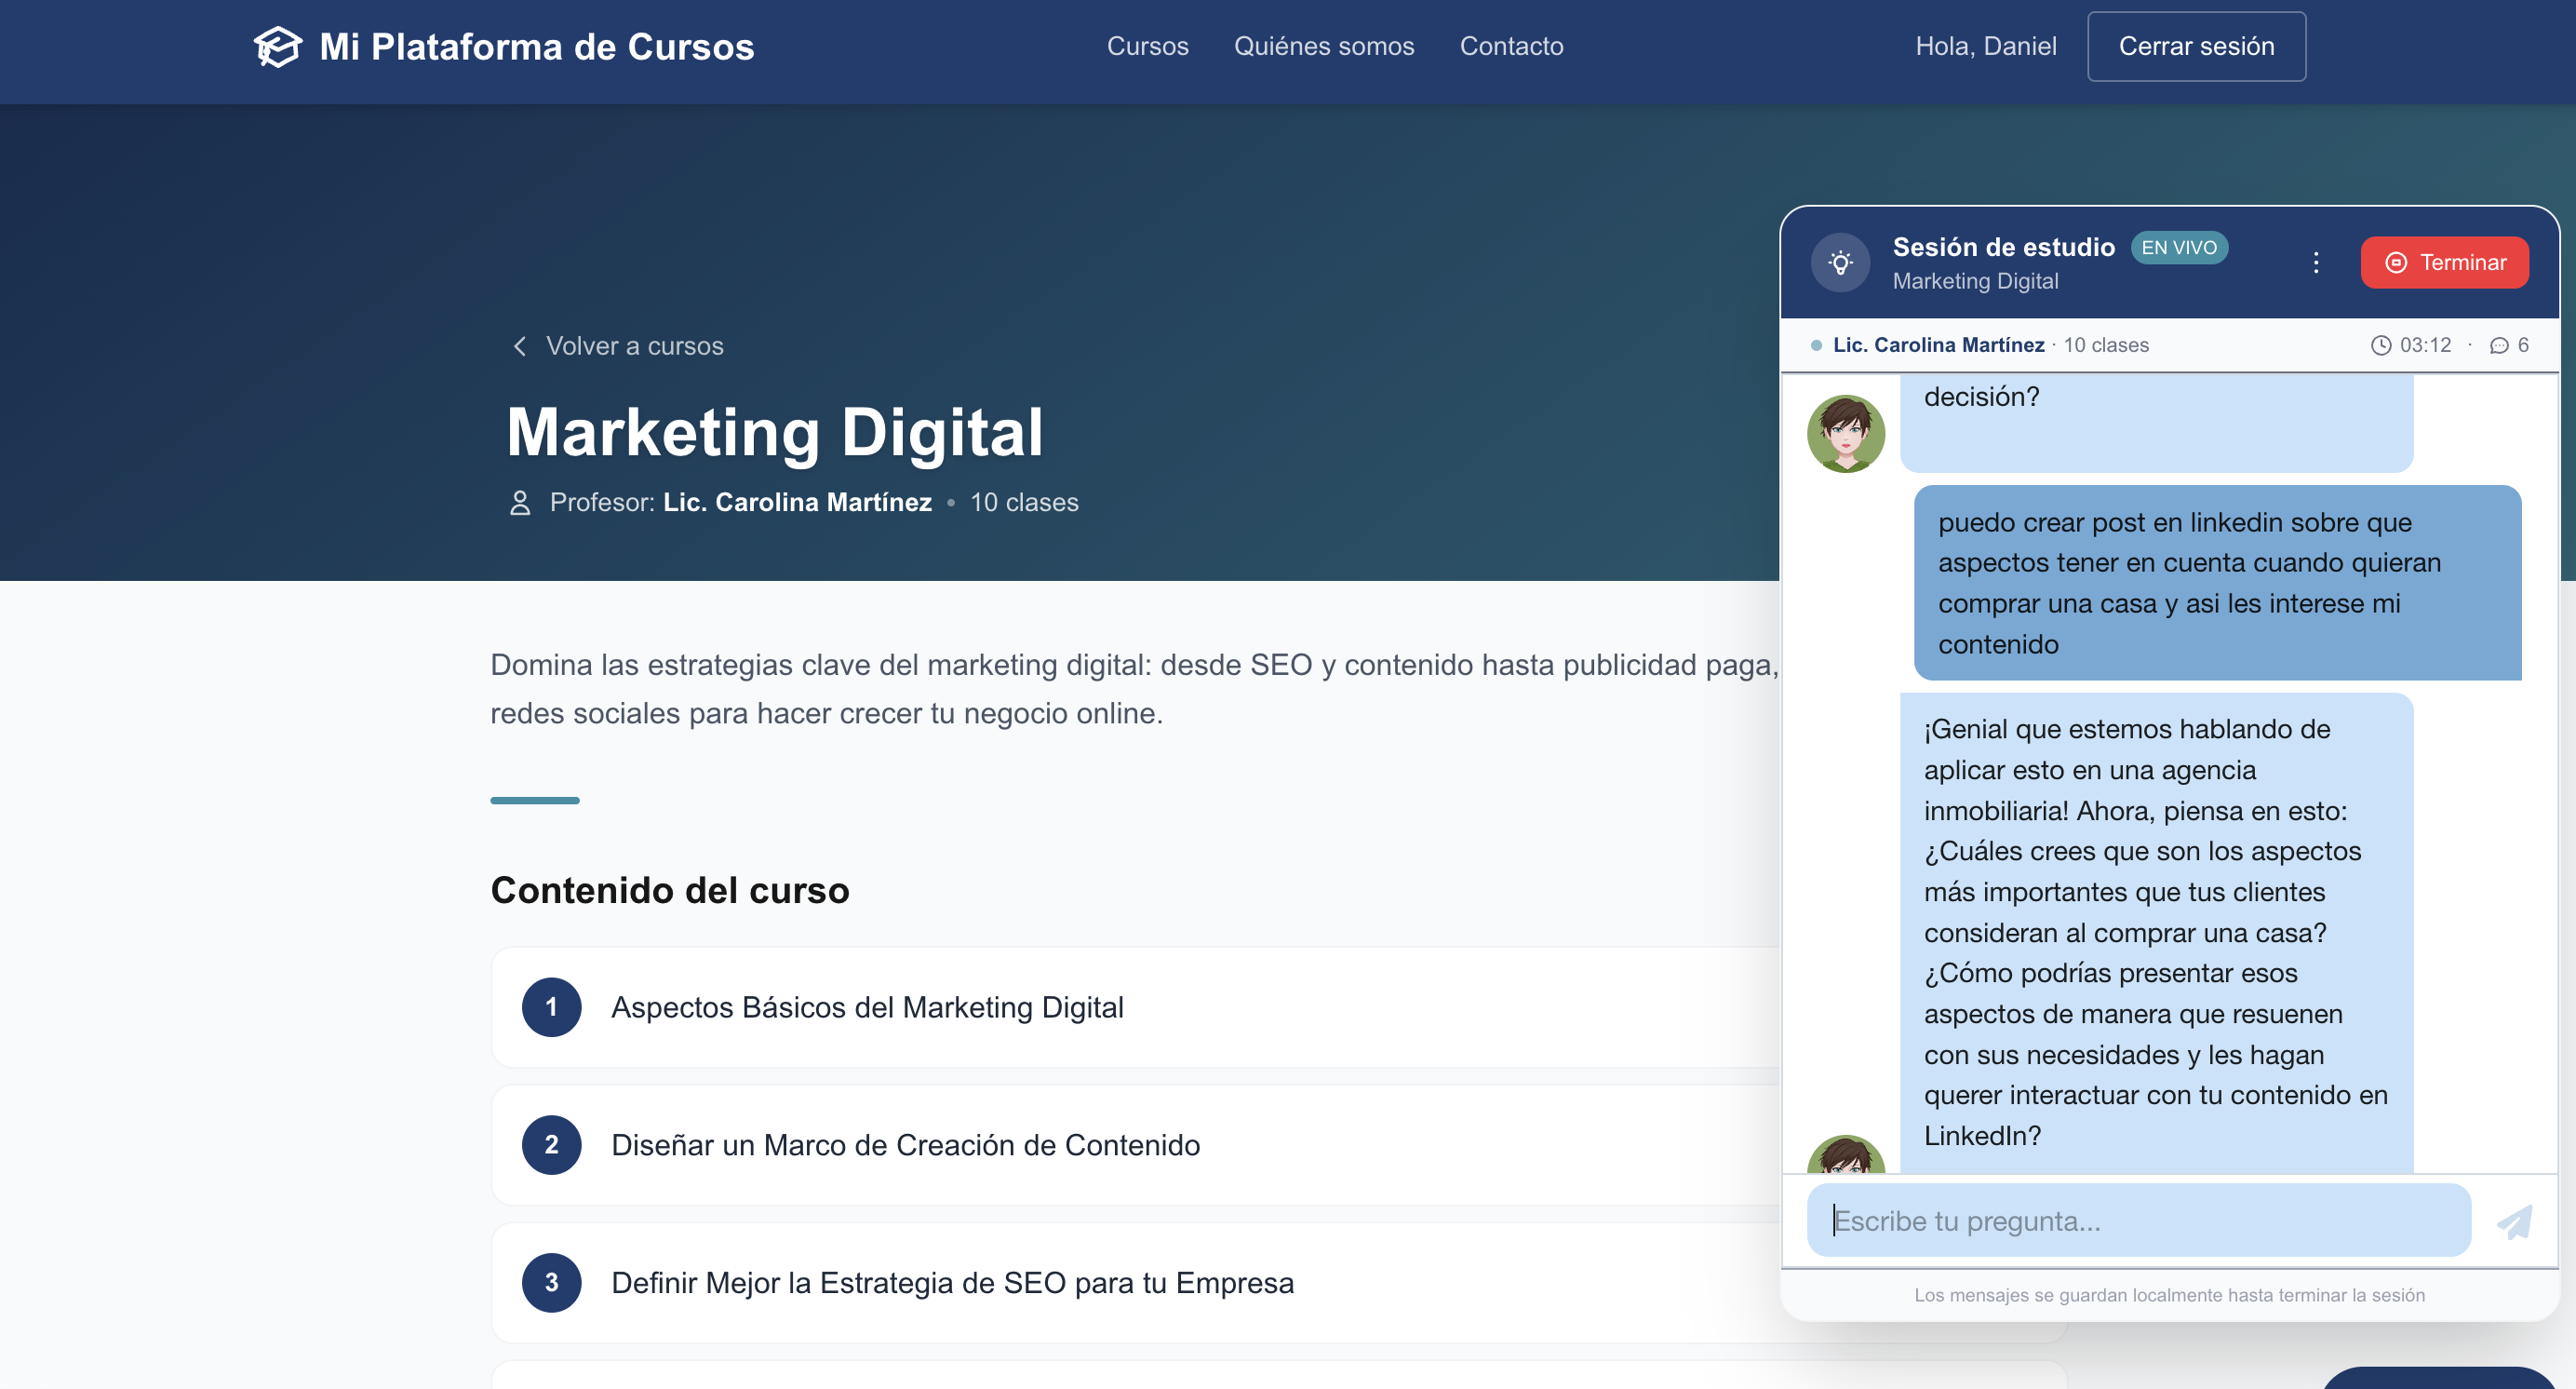This screenshot has height=1389, width=2576.
Task: Follow the Volver a cursos link
Action: click(x=635, y=346)
